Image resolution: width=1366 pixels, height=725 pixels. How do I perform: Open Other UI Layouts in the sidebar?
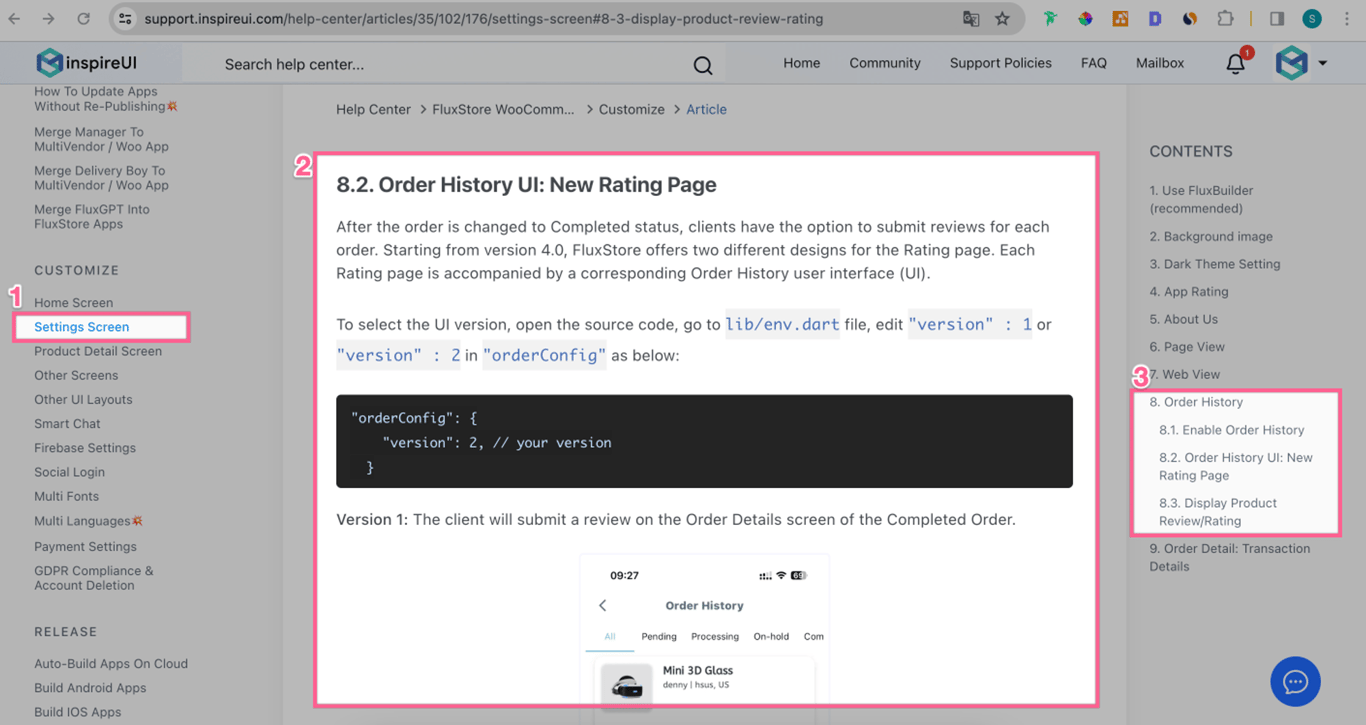(x=83, y=399)
